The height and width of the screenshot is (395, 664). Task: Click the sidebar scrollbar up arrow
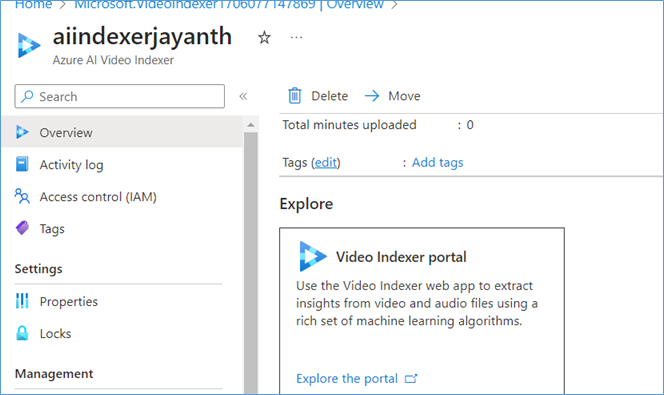pos(251,125)
